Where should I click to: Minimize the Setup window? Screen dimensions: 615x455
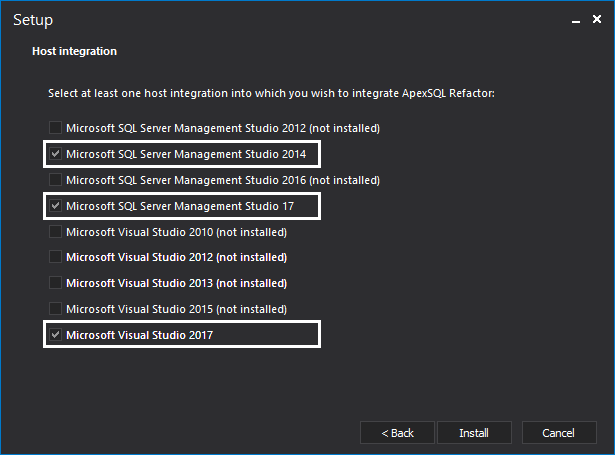tap(576, 20)
